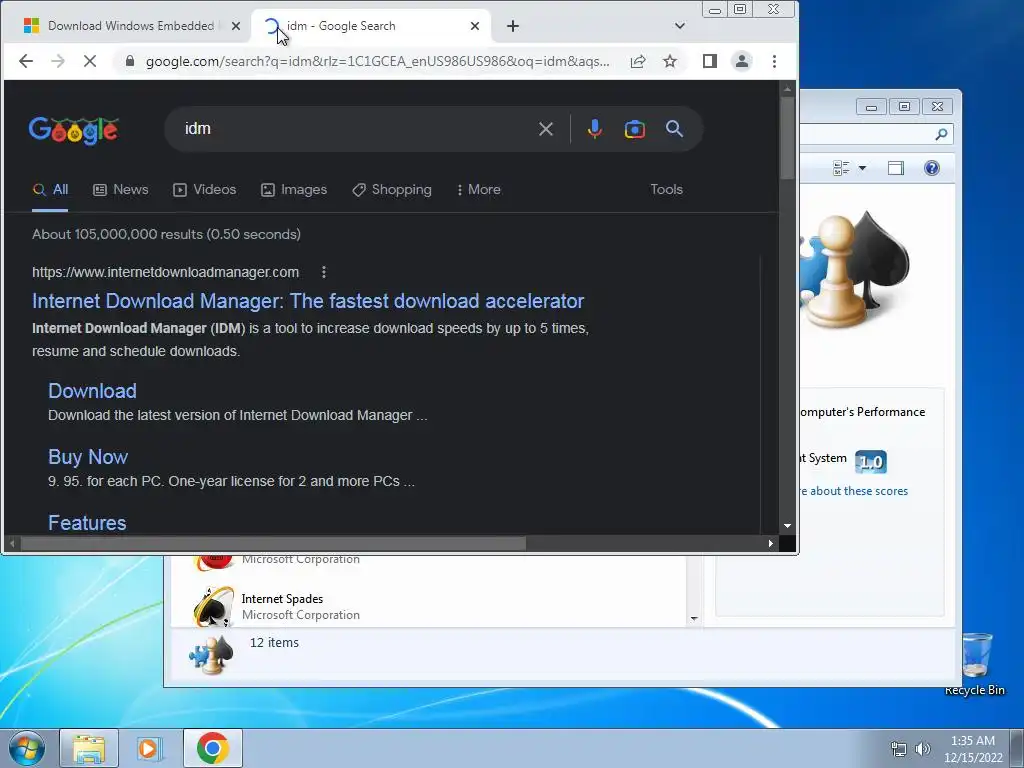The width and height of the screenshot is (1024, 768).
Task: Switch to Shopping results
Action: [392, 190]
